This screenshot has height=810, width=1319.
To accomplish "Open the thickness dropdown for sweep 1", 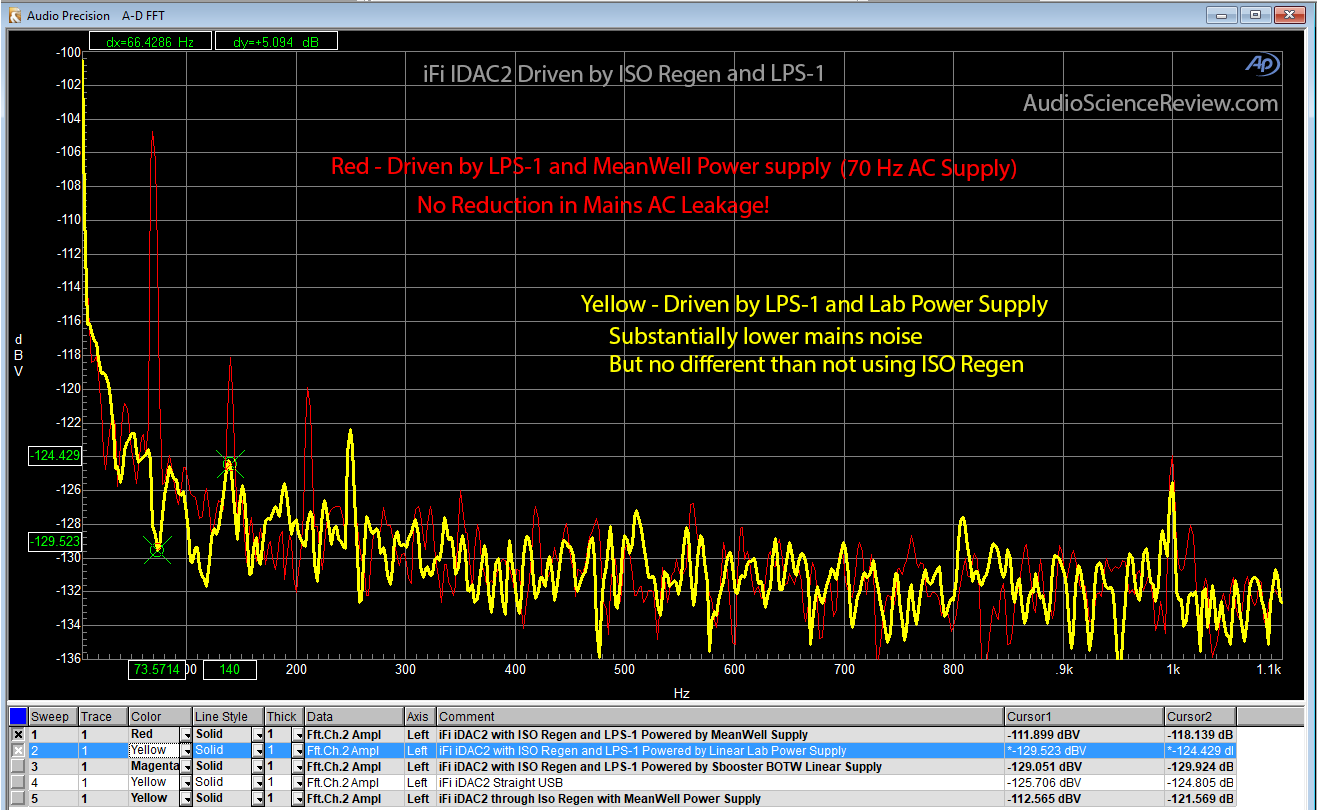I will click(297, 734).
